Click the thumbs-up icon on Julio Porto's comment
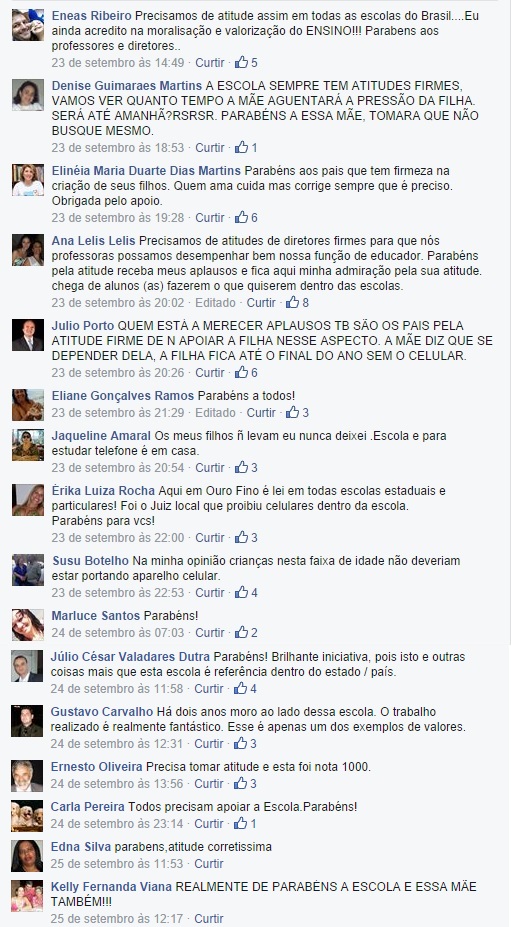This screenshot has height=927, width=511. point(241,372)
